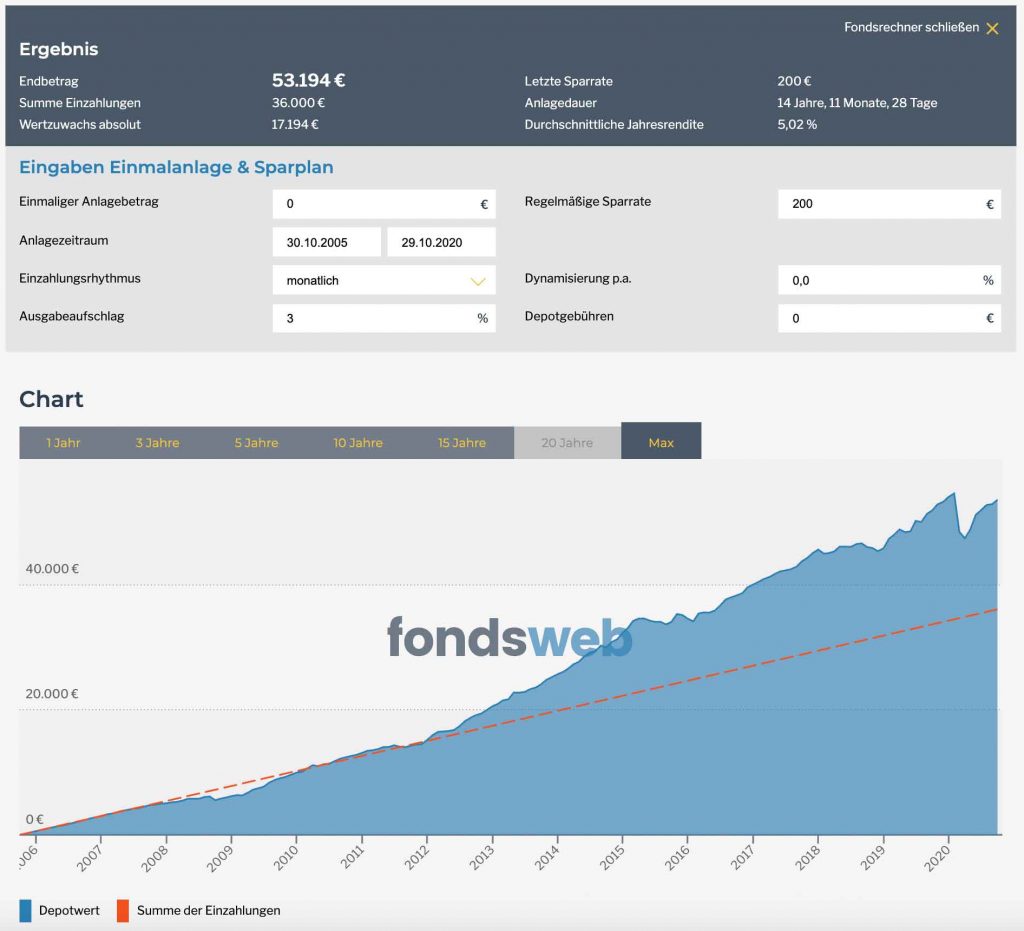
Task: Click the Letzte Sparrate value 200 €
Action: click(794, 81)
